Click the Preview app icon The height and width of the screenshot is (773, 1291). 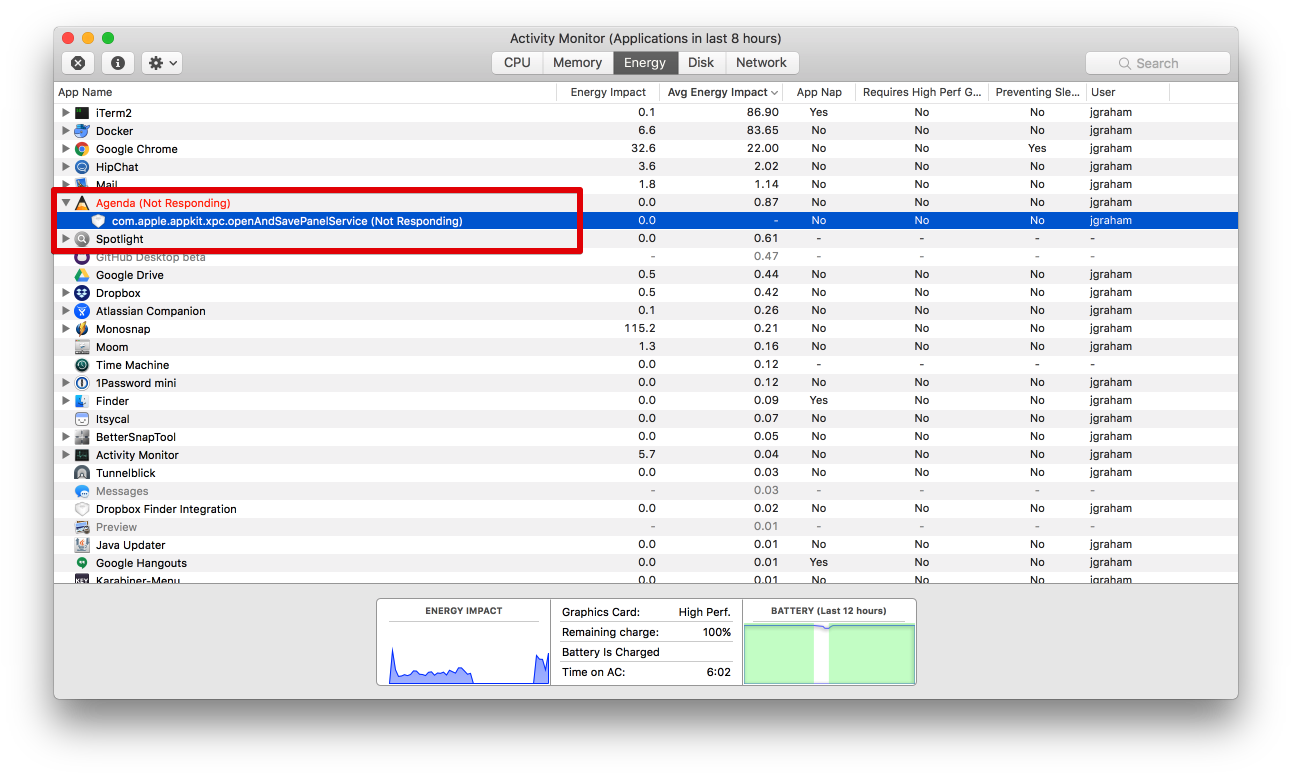(82, 527)
